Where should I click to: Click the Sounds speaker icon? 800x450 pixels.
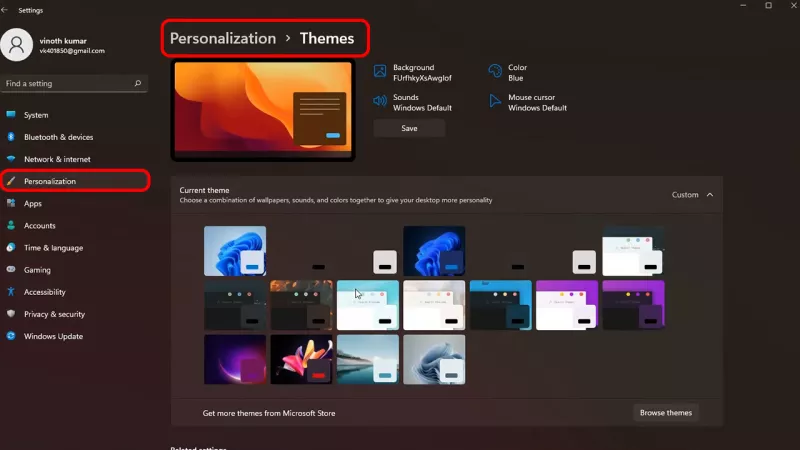380,101
